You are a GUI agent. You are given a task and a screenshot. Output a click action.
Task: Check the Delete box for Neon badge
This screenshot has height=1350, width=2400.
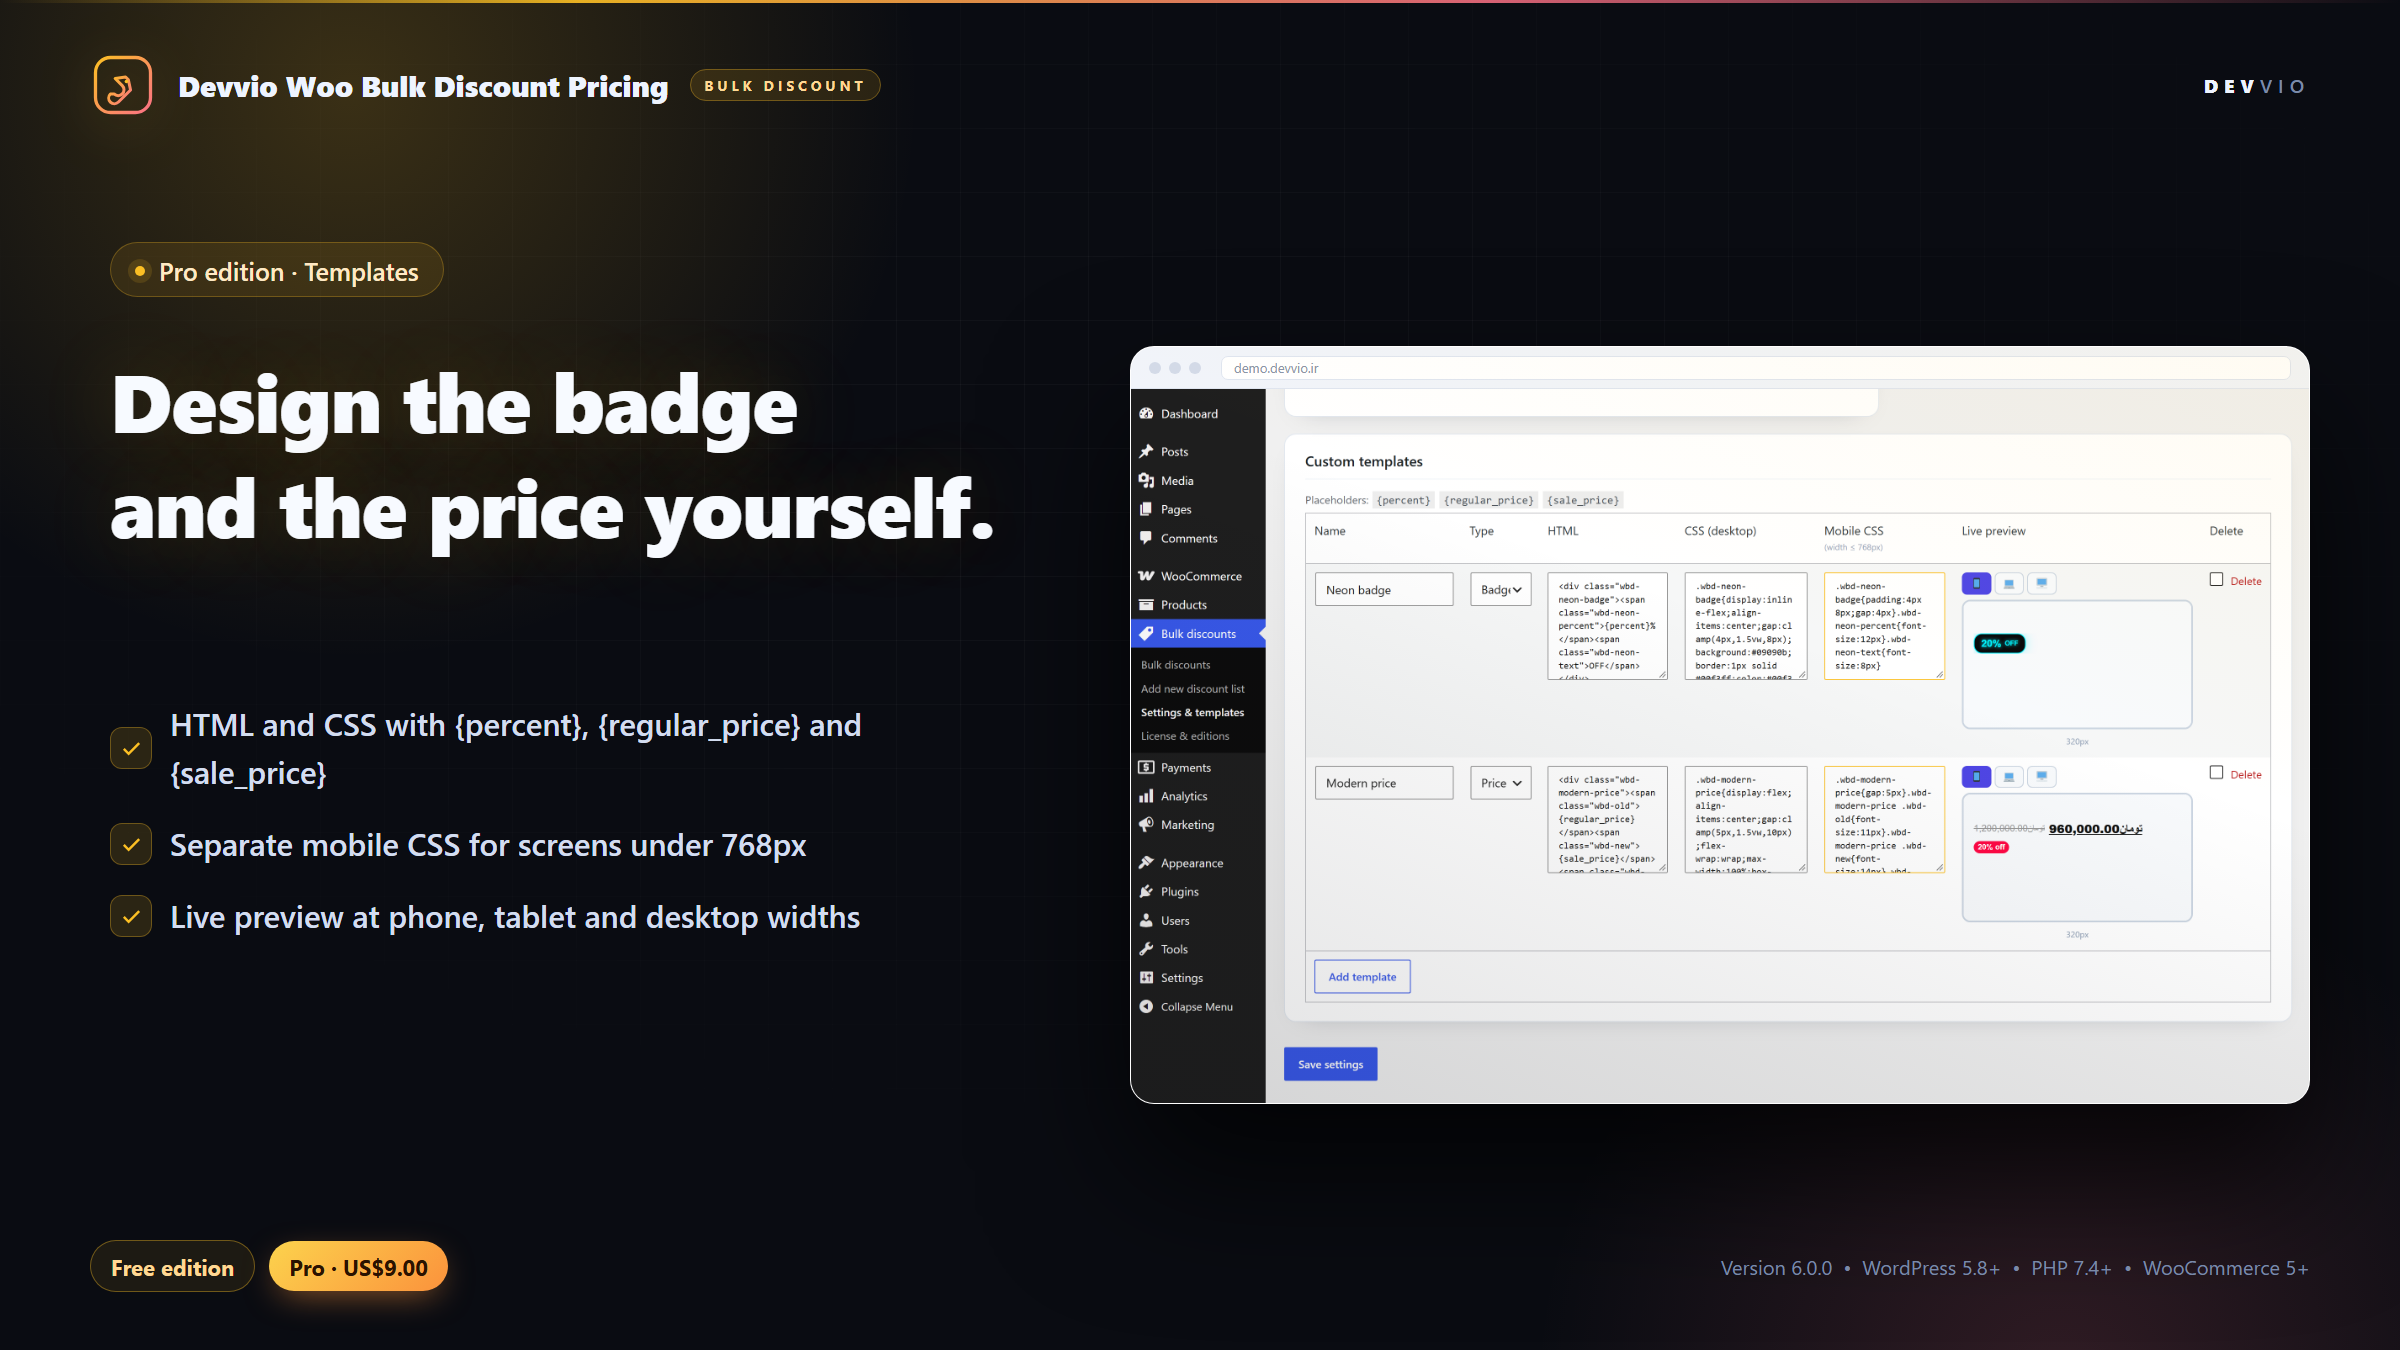click(x=2217, y=580)
